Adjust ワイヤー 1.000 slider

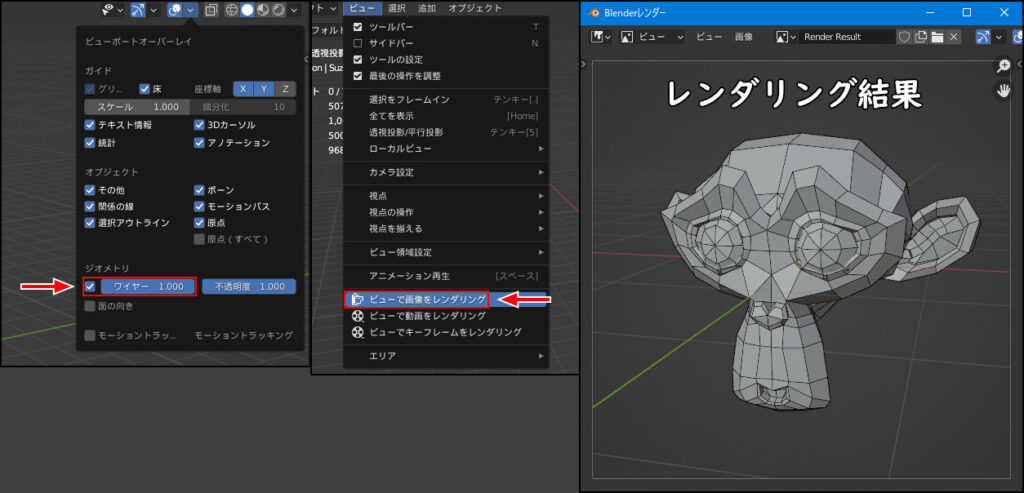pyautogui.click(x=148, y=286)
